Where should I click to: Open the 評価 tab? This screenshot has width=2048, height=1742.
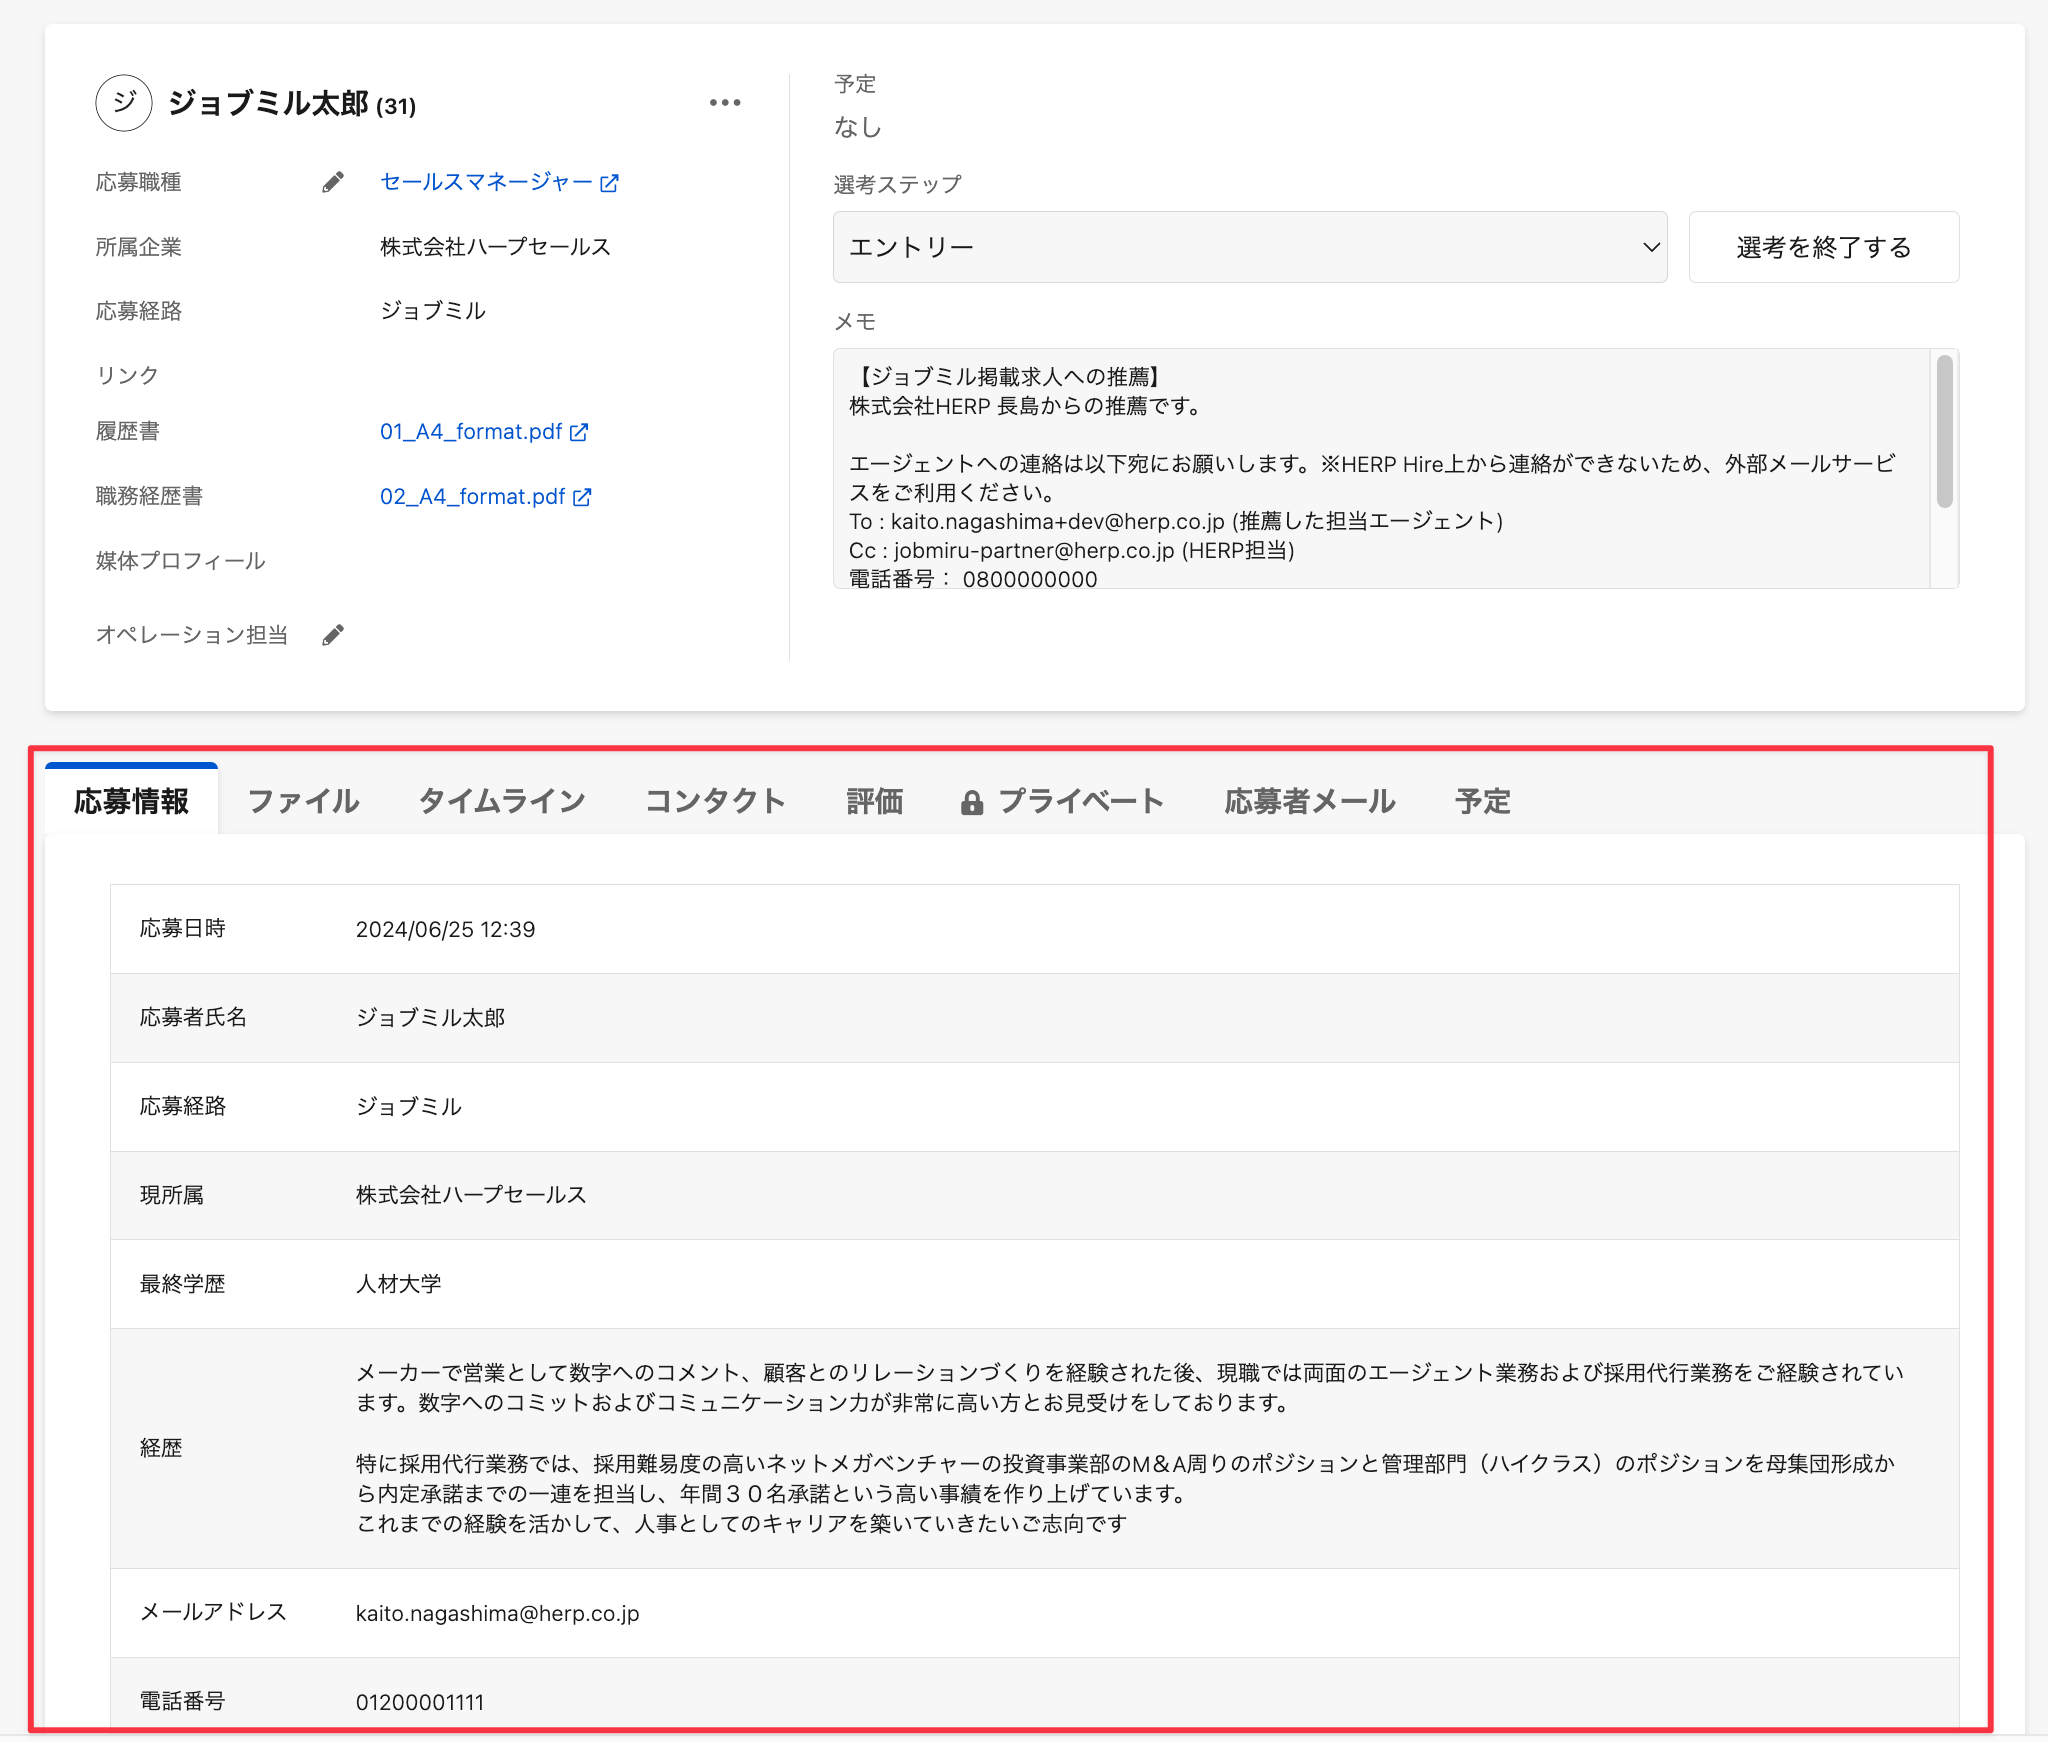point(874,801)
